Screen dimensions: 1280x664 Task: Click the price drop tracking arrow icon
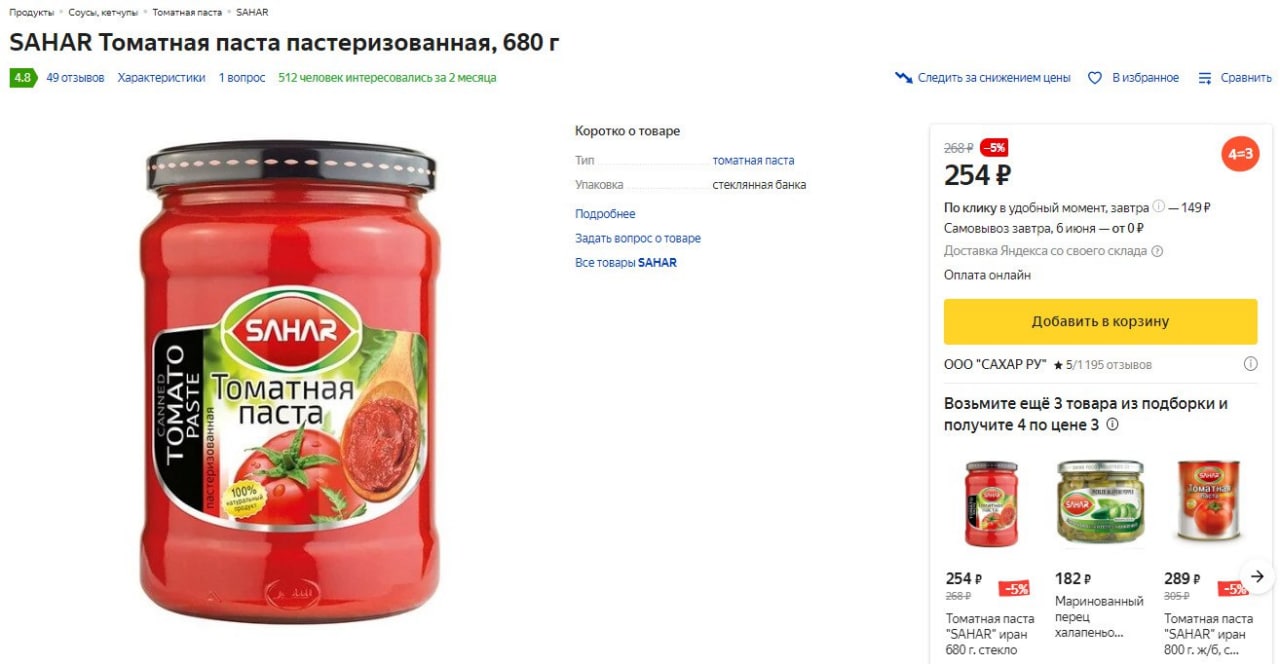(903, 78)
